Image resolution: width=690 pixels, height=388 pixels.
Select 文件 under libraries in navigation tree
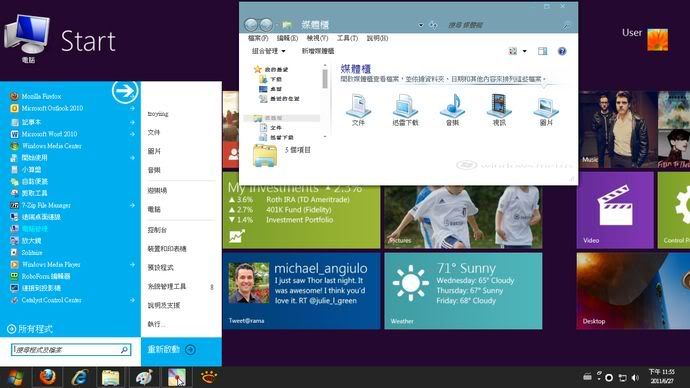[271, 128]
